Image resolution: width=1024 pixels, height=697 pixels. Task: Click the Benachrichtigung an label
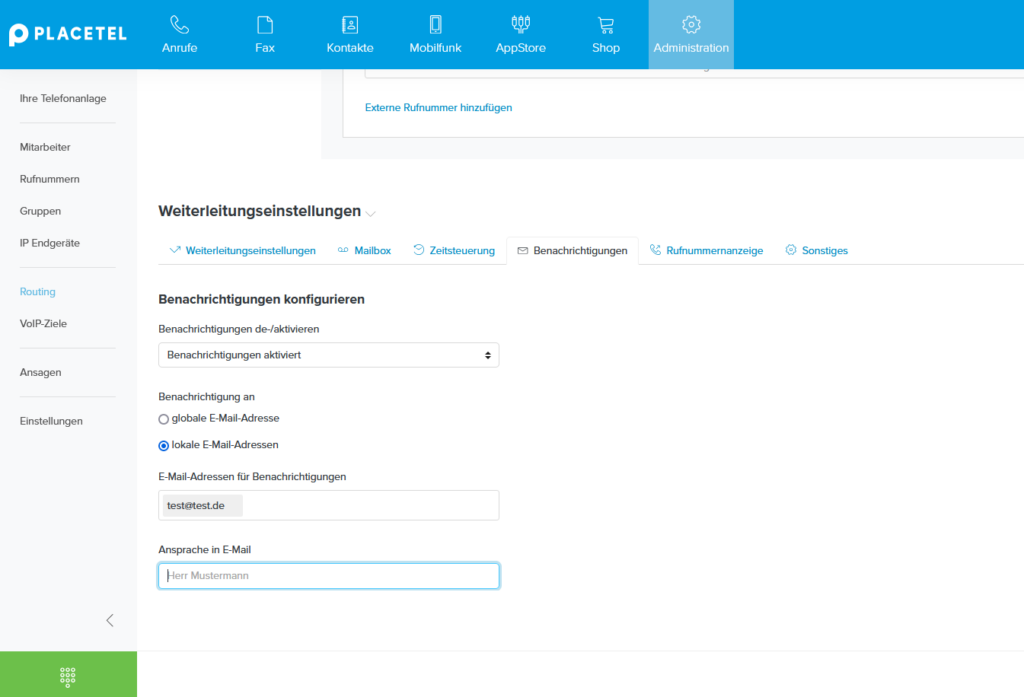pyautogui.click(x=206, y=397)
